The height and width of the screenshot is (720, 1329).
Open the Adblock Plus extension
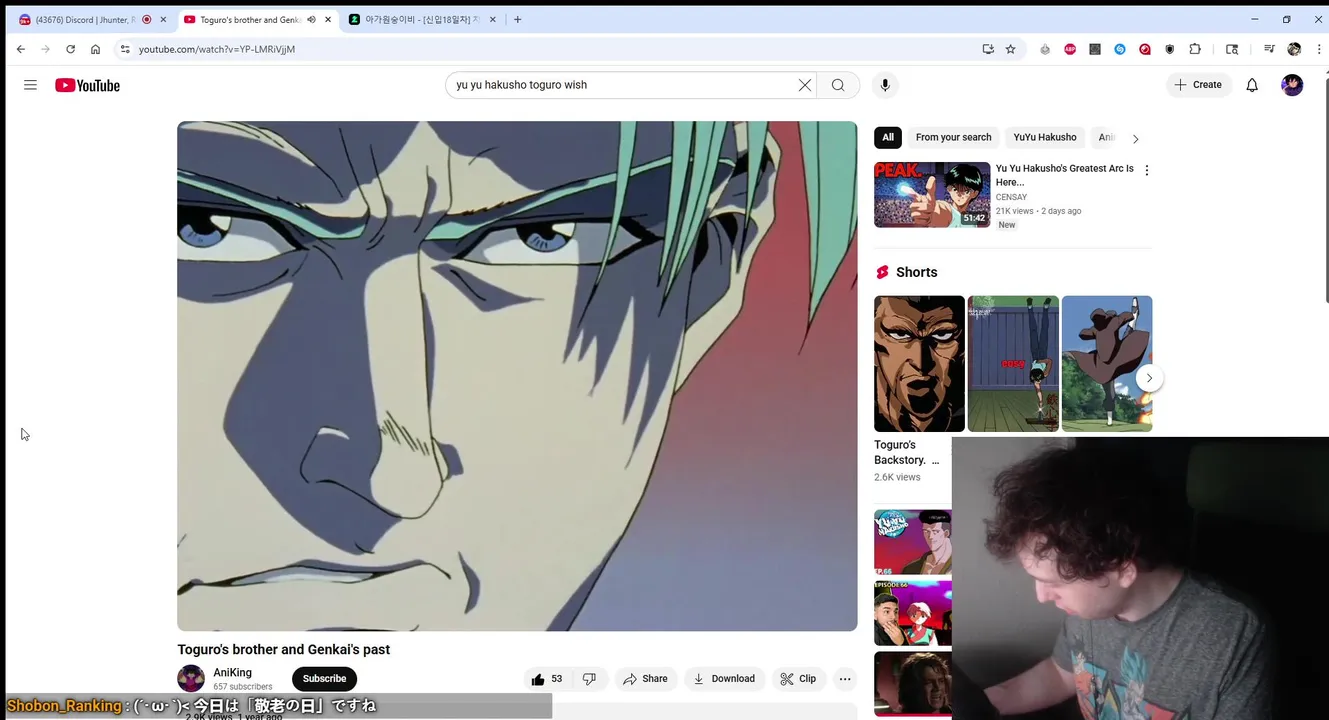1070,49
